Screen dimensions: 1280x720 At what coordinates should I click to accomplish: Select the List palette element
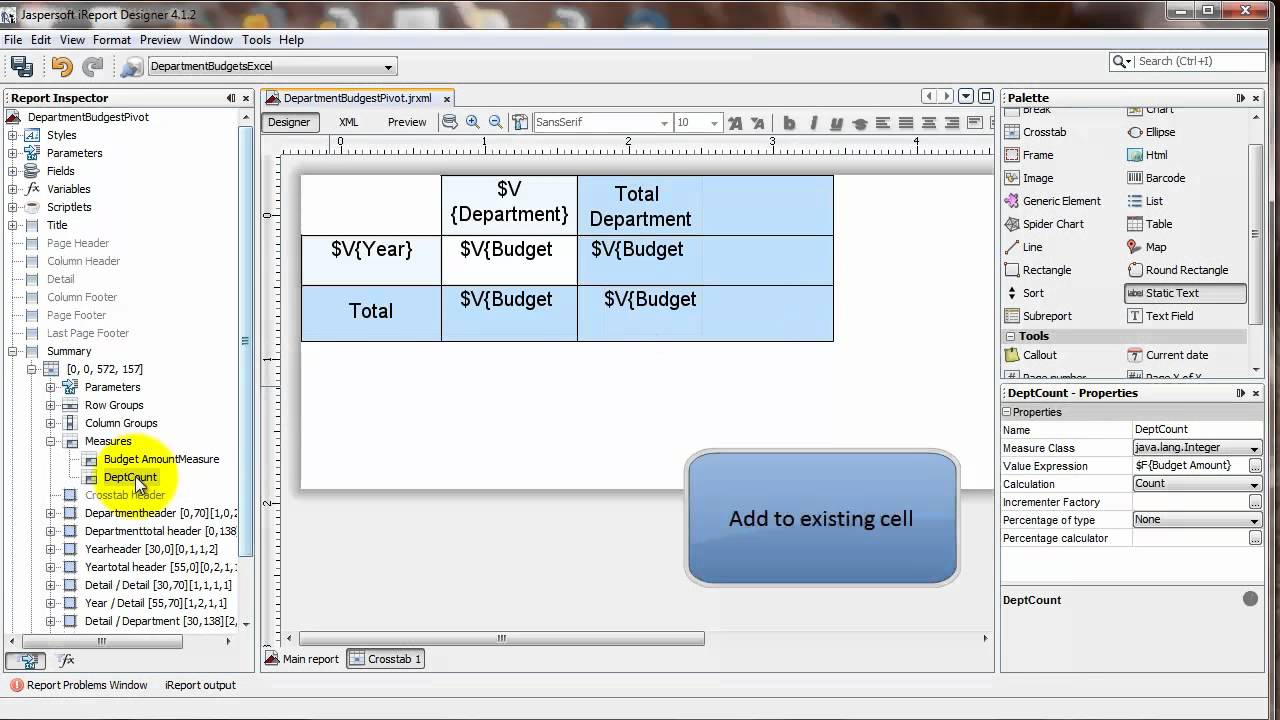(1145, 201)
